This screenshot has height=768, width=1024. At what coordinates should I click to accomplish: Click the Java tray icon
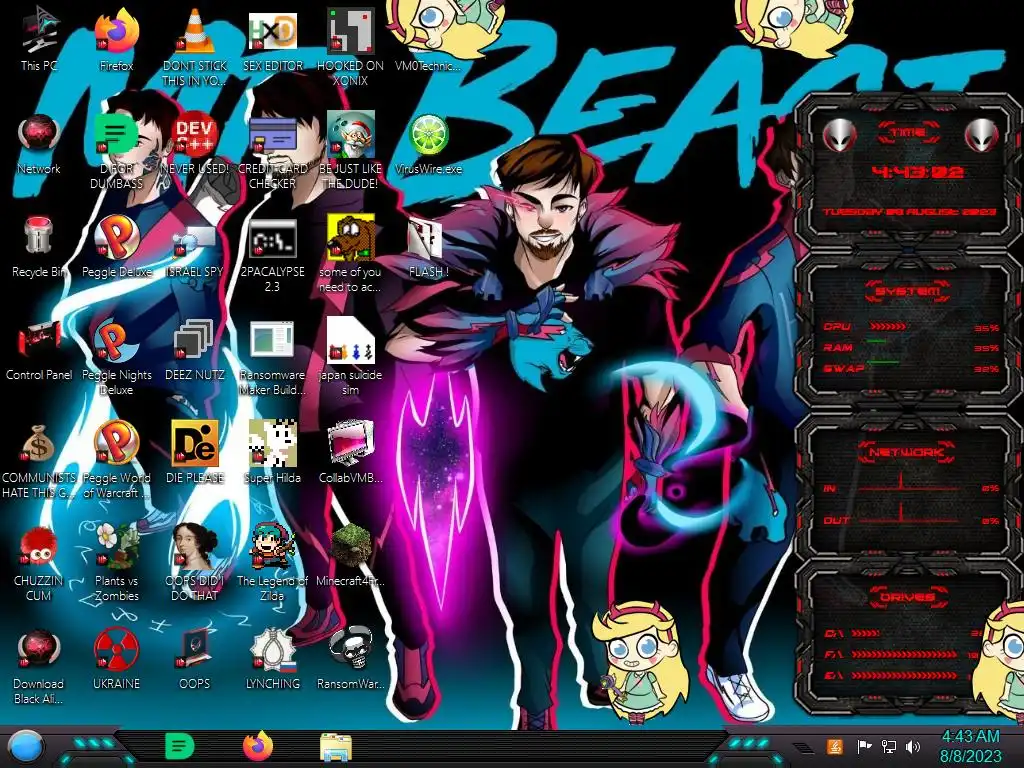[x=835, y=747]
